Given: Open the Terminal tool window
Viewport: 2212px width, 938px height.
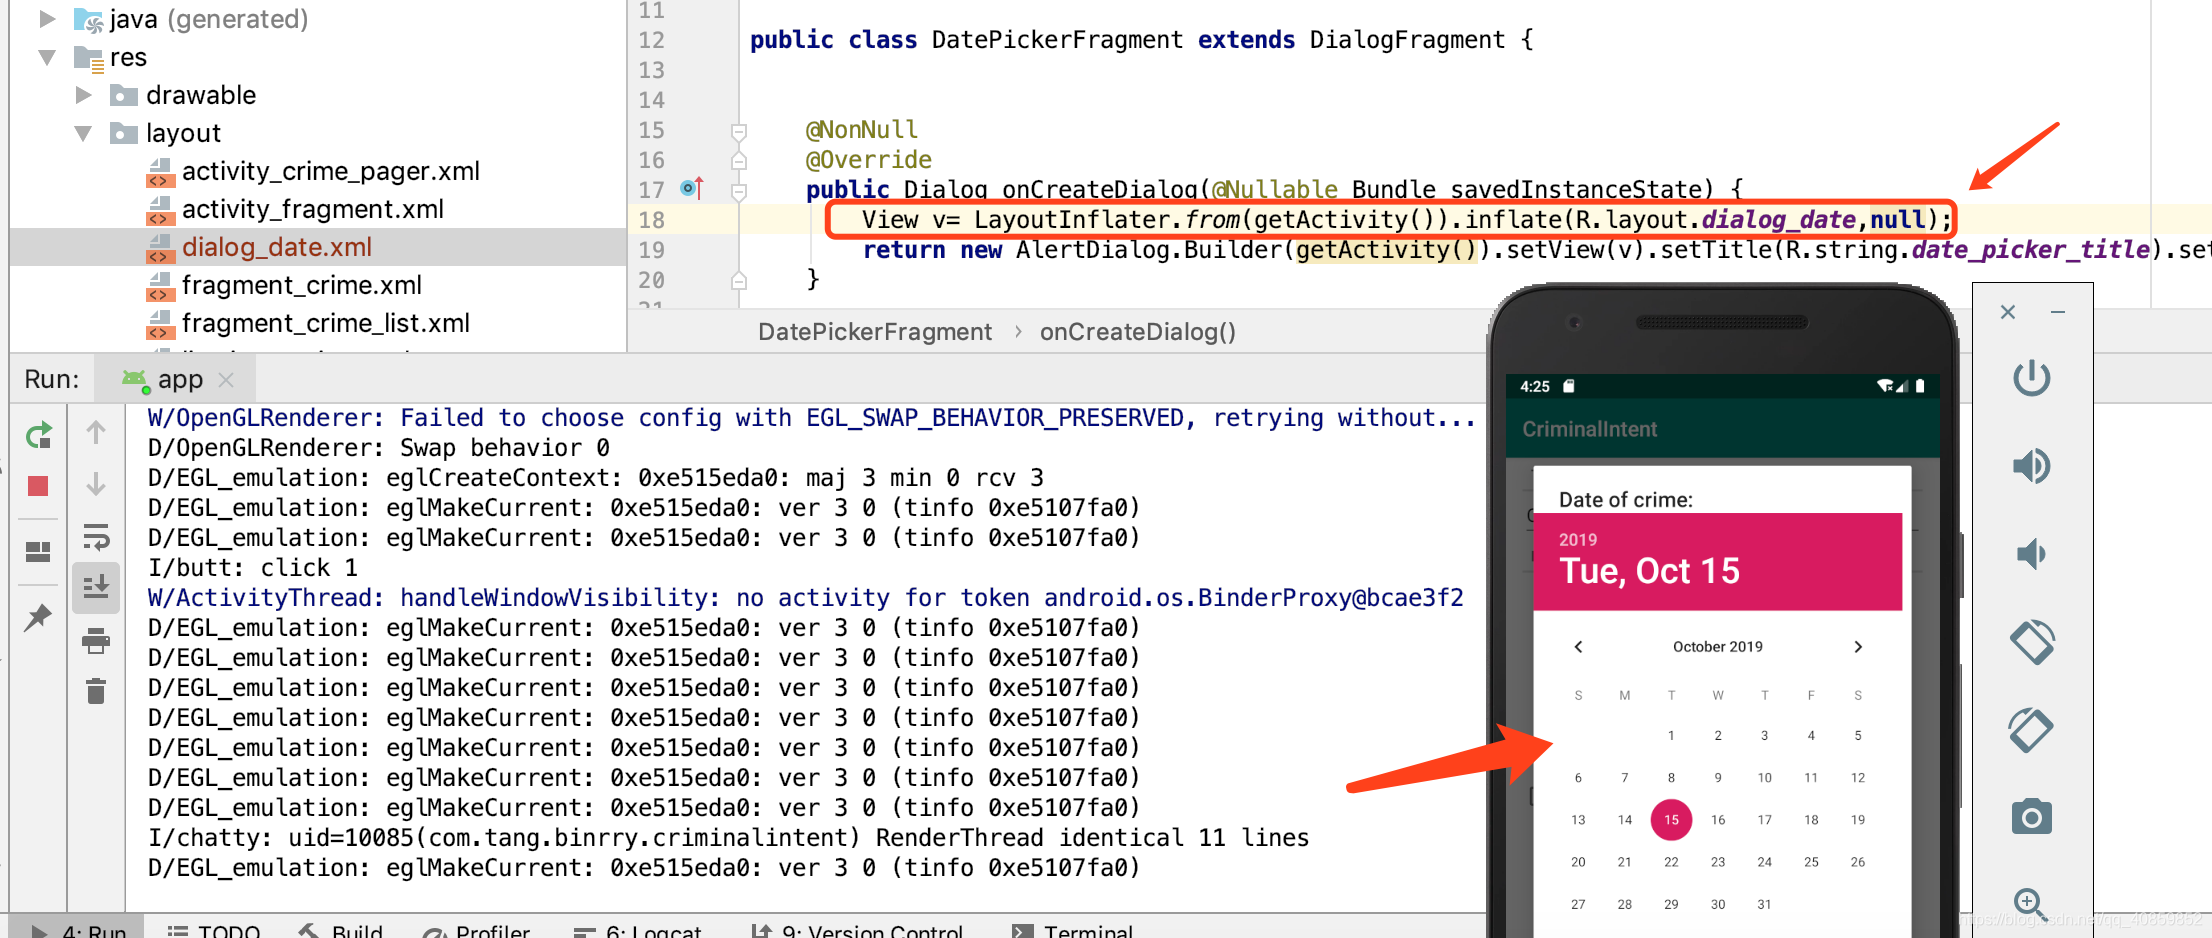Looking at the screenshot, I should [1072, 930].
